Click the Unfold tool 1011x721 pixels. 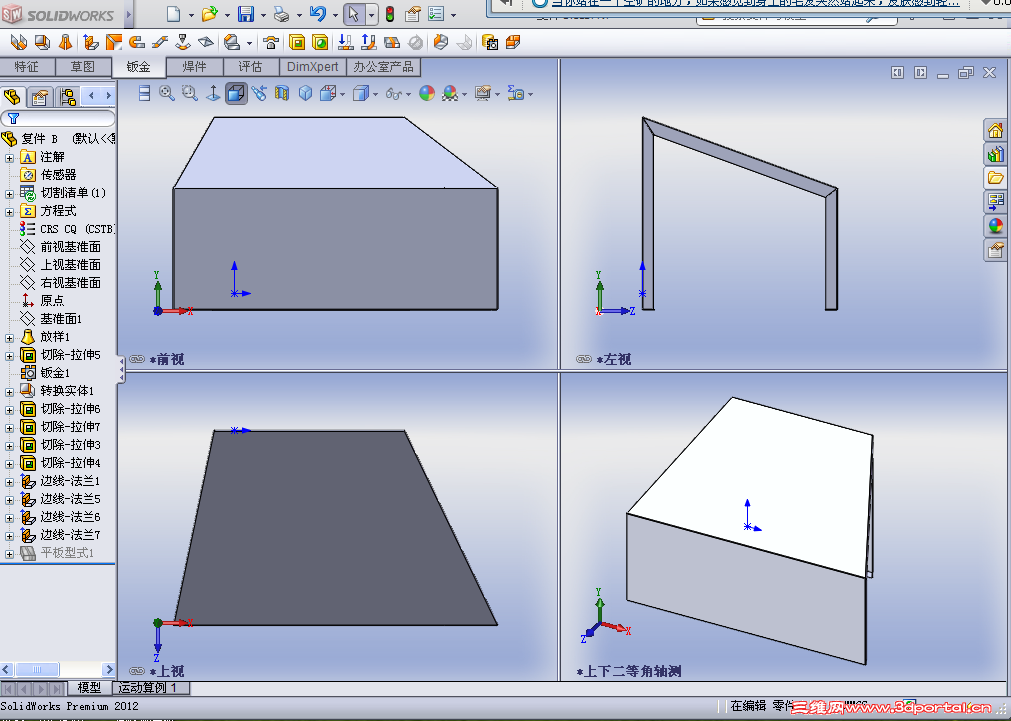pos(346,43)
